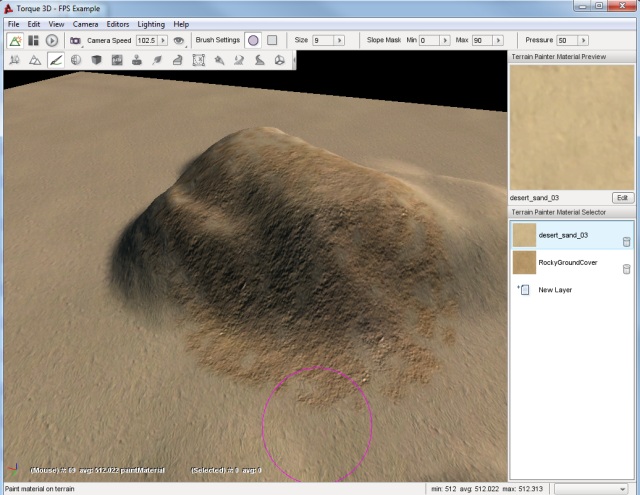The height and width of the screenshot is (495, 640).
Task: Select the circular brush shape
Action: pos(253,41)
